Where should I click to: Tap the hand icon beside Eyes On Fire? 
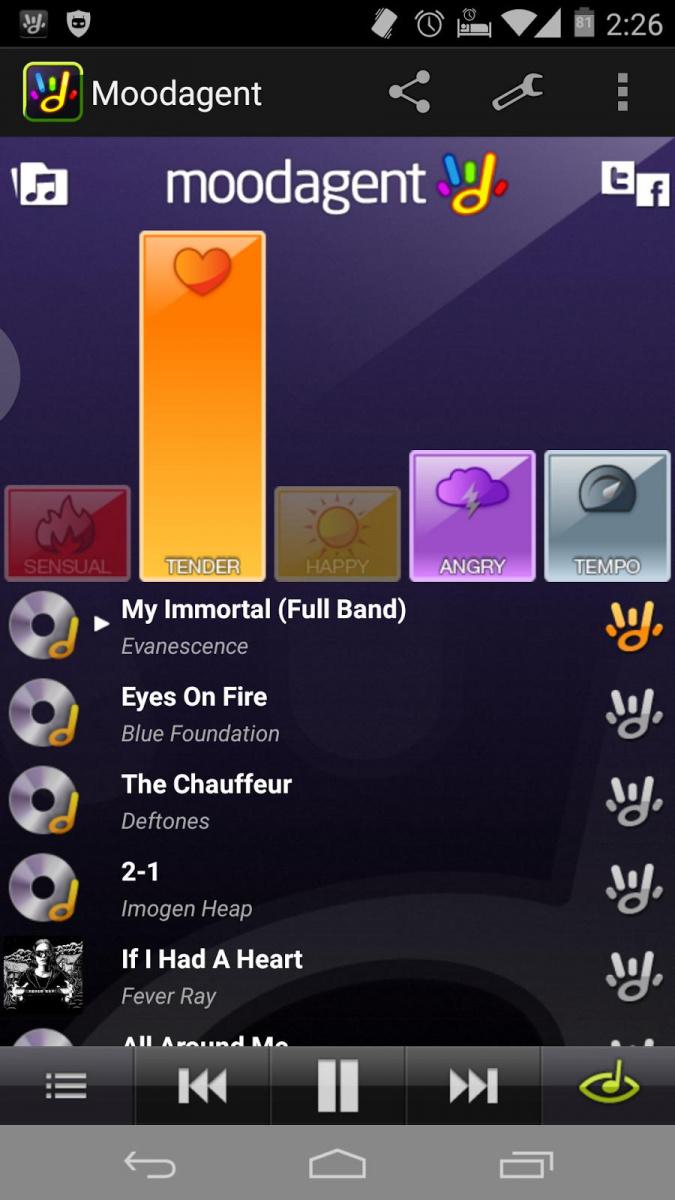(x=634, y=714)
